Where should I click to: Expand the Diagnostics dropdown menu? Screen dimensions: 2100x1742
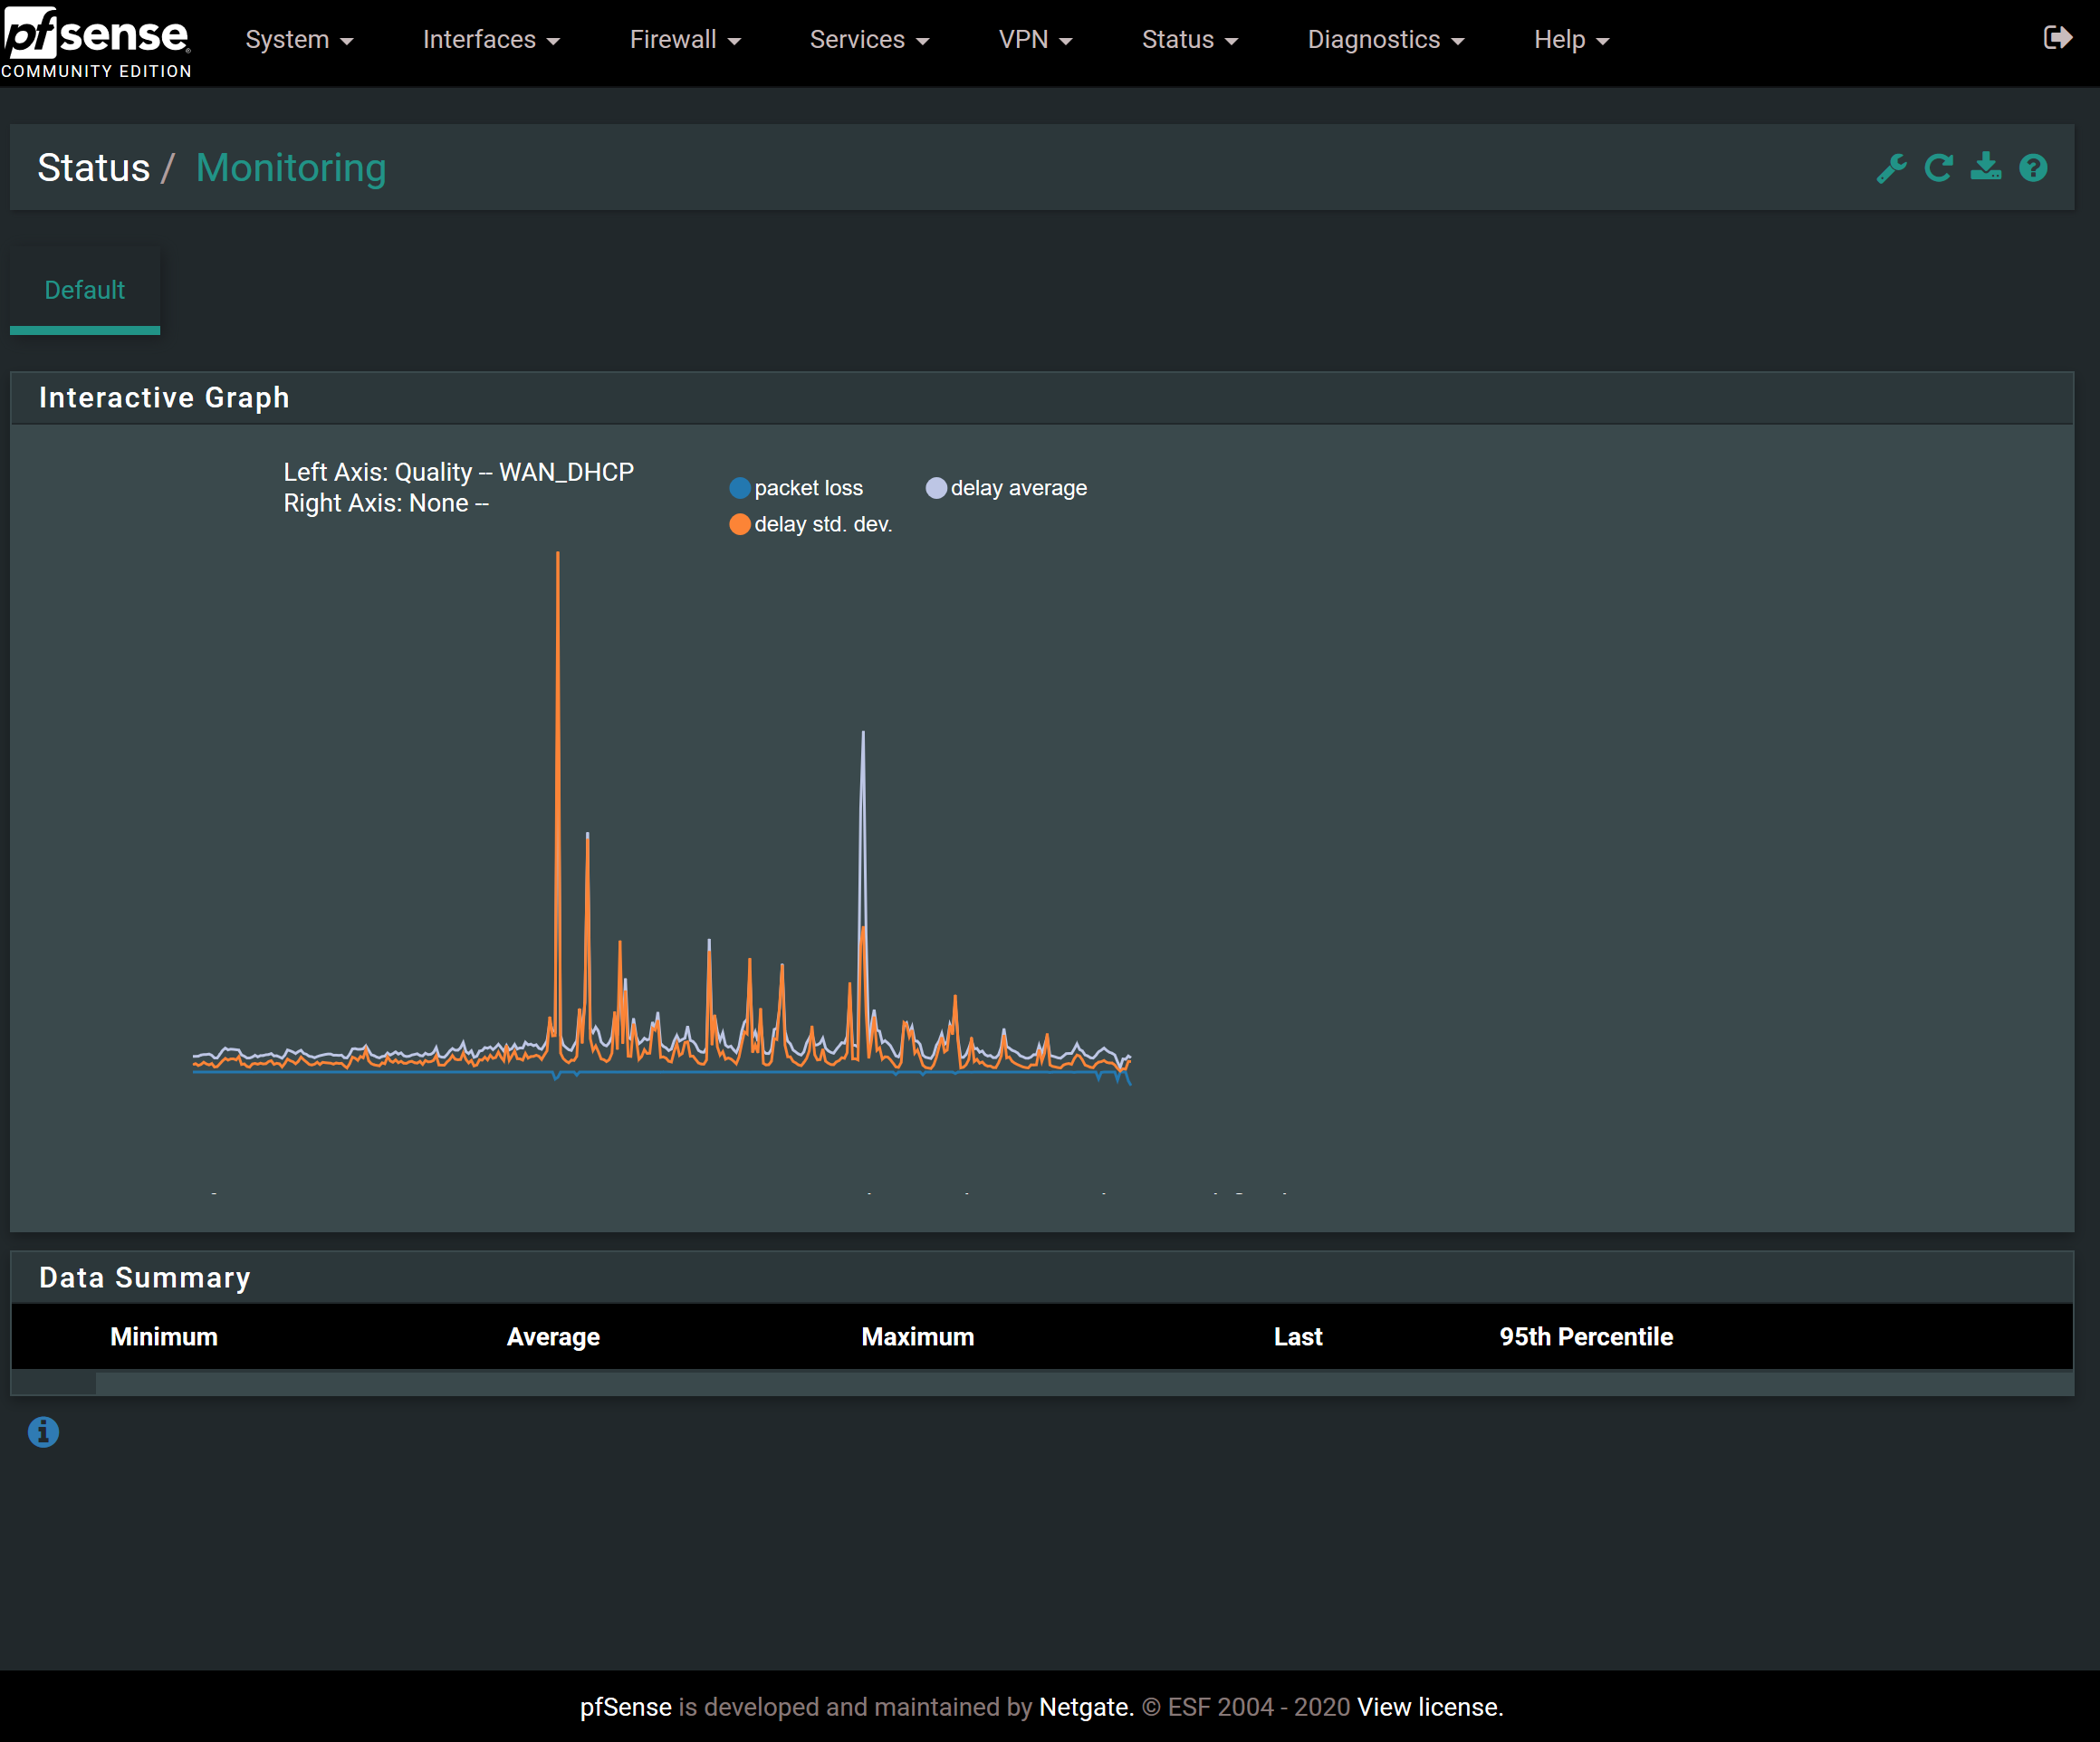click(1385, 40)
